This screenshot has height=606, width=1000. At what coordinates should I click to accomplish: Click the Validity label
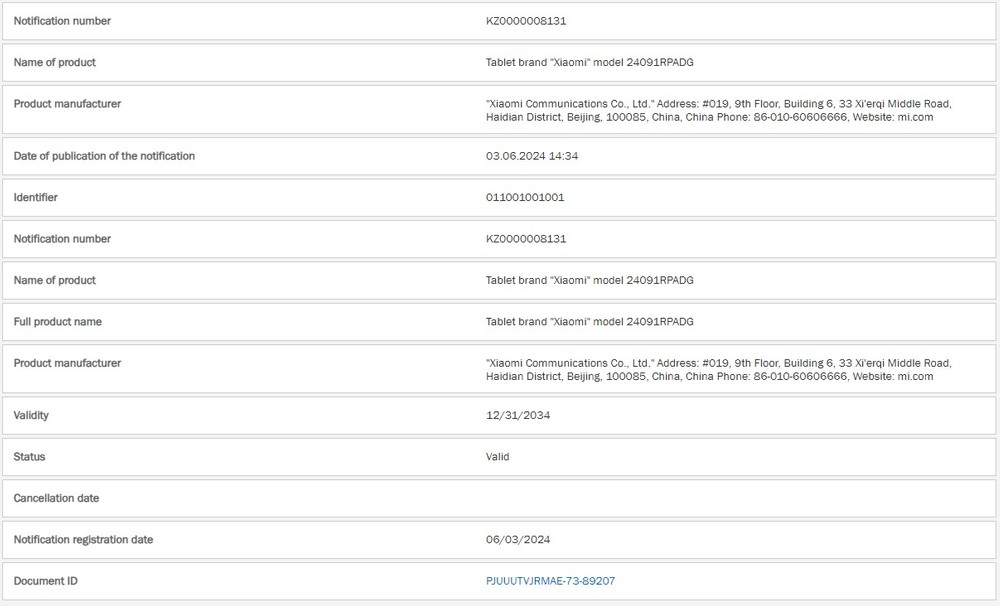31,415
